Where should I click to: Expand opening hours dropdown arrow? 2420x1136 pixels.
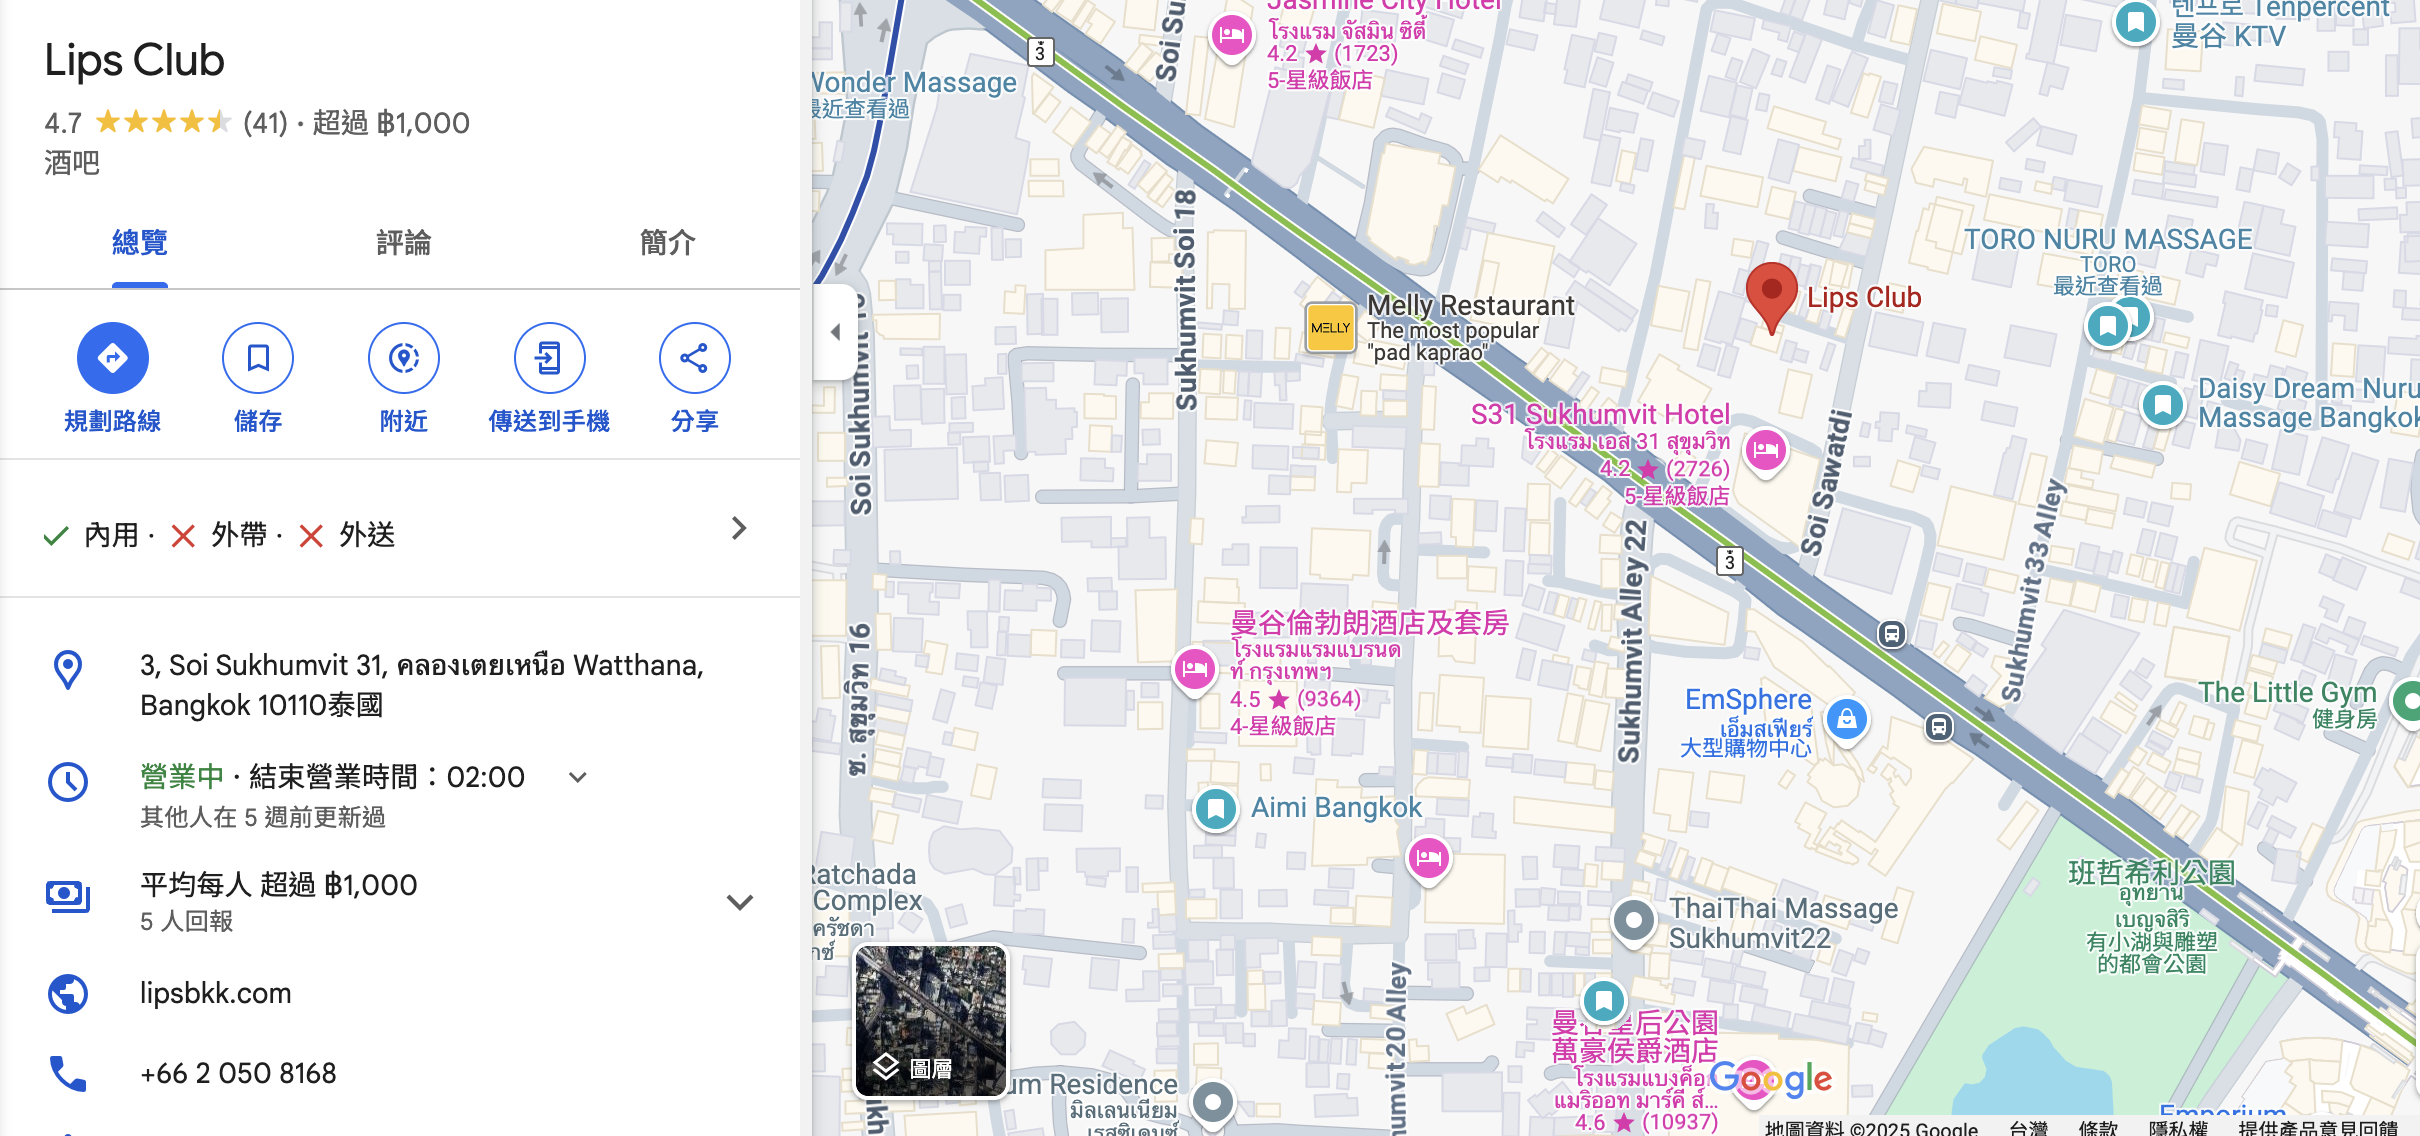pos(578,777)
